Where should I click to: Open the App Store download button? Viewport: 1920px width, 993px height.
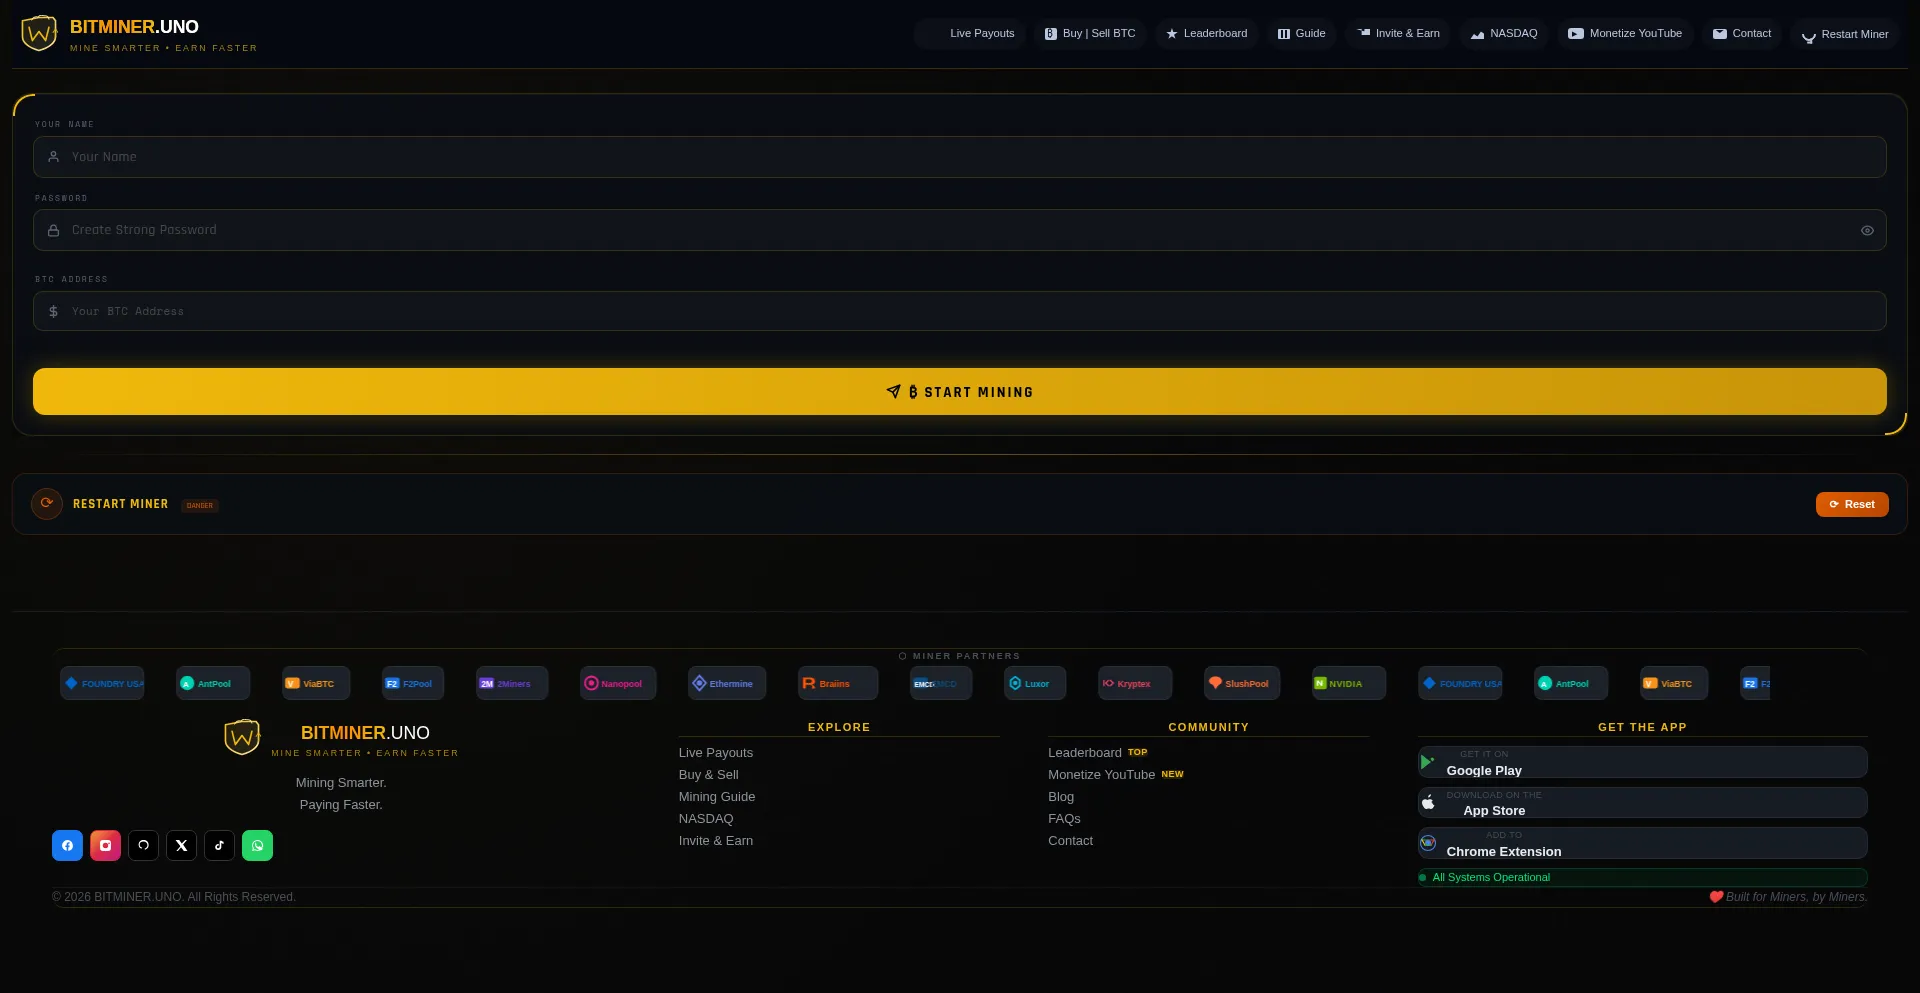click(x=1642, y=803)
